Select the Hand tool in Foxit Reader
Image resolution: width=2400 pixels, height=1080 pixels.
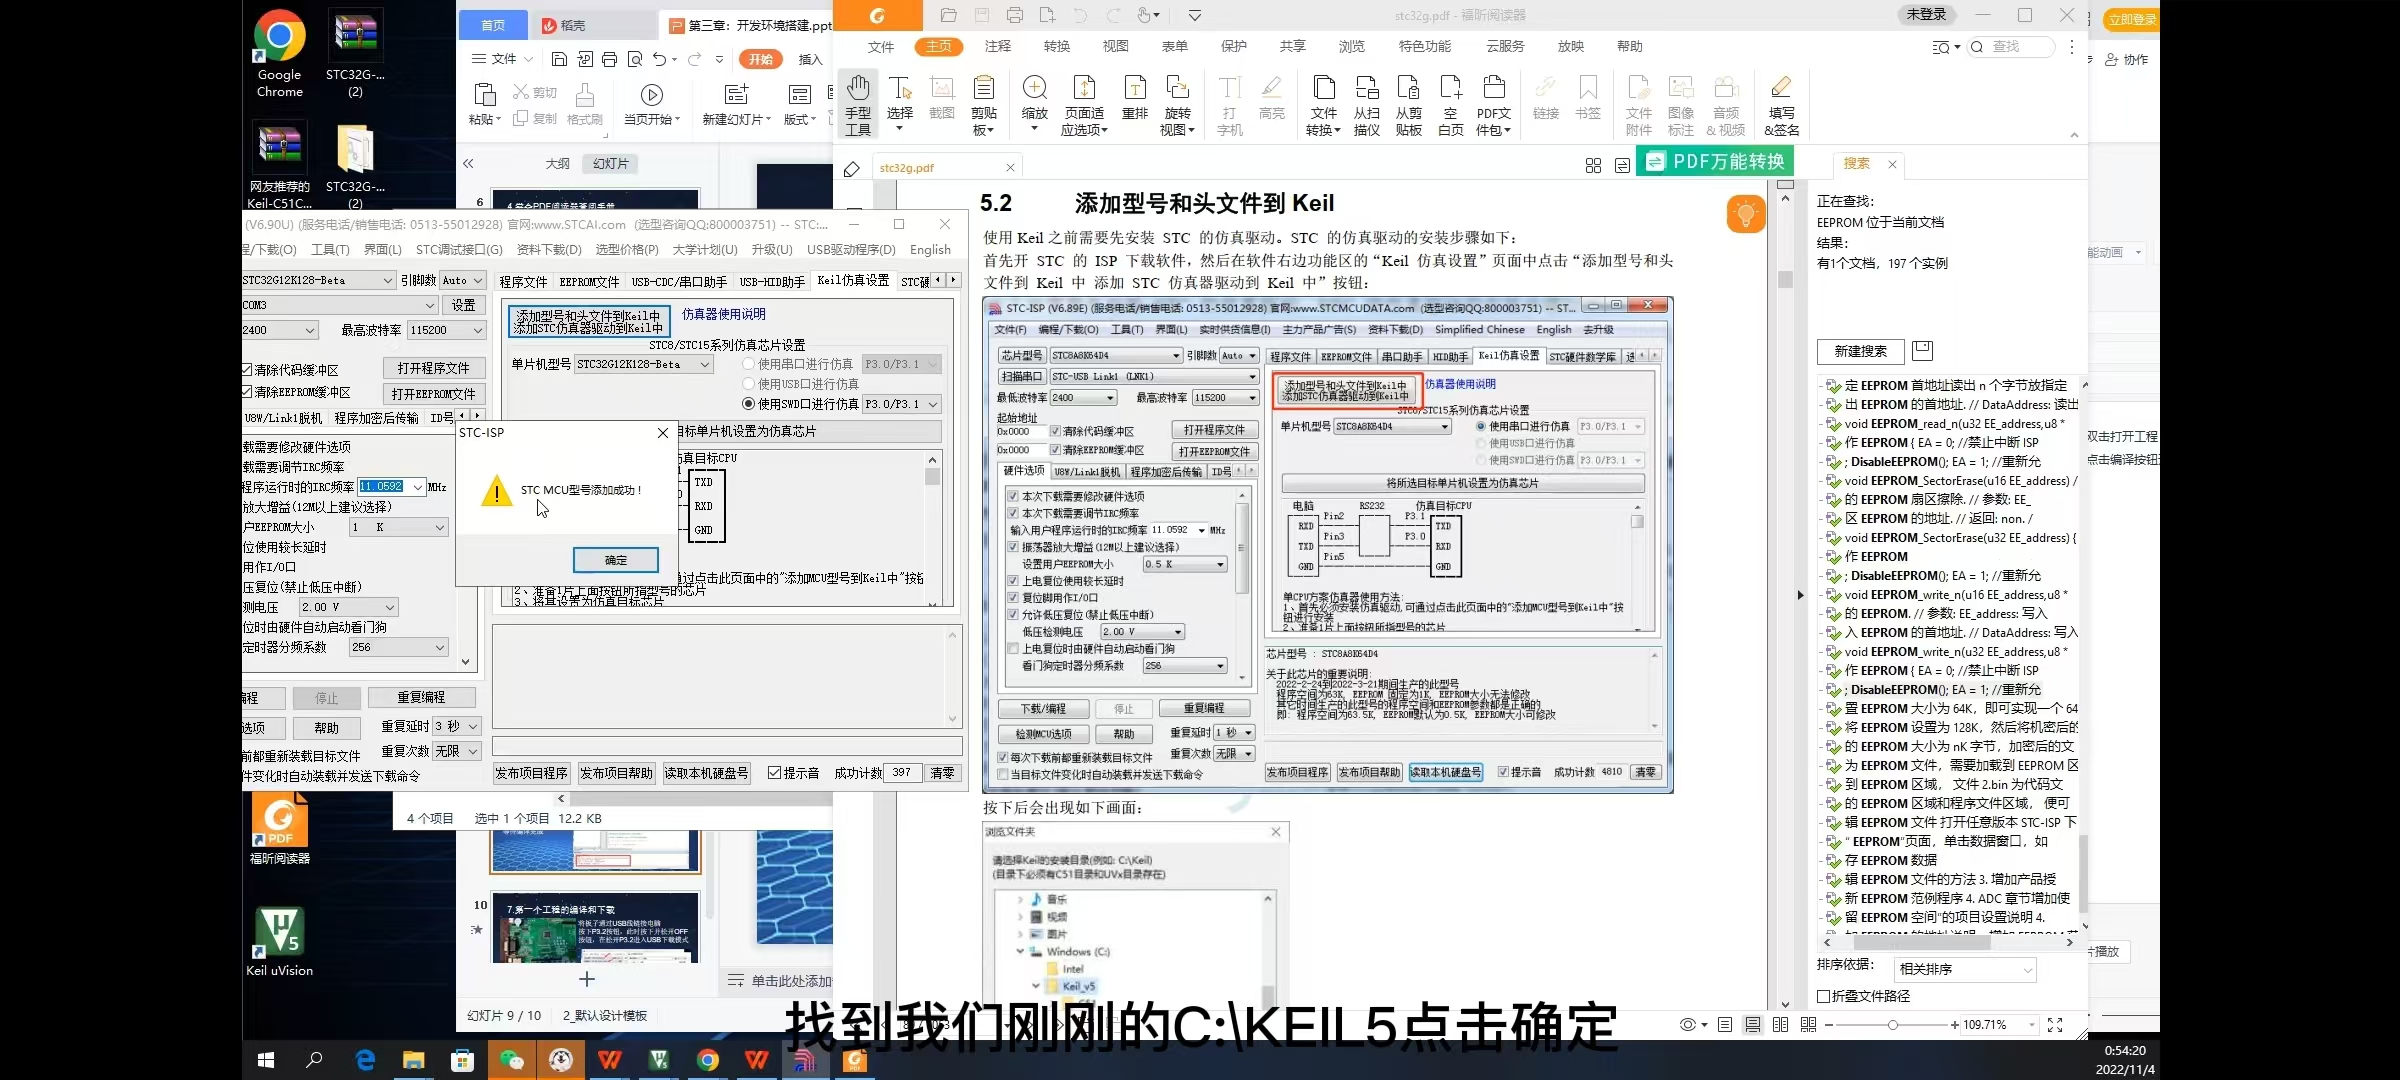(858, 104)
